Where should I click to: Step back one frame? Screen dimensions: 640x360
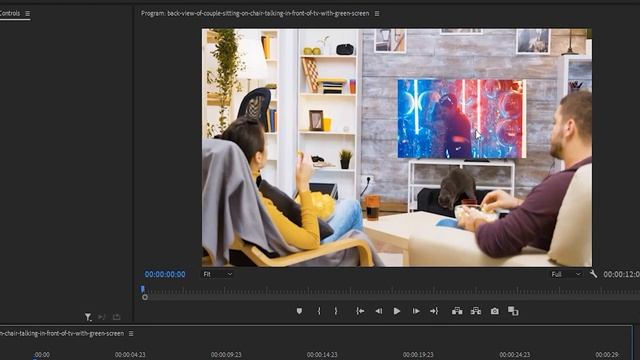click(379, 311)
